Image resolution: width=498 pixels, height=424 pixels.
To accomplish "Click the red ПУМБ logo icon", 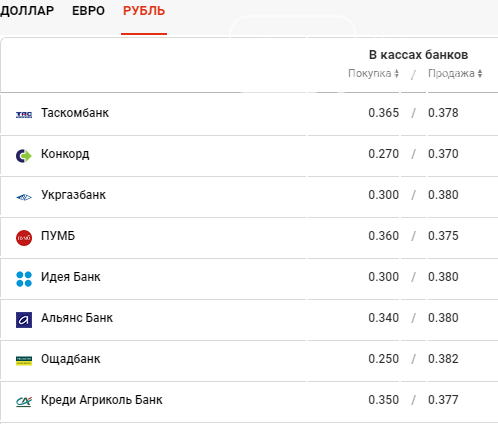I will [24, 238].
